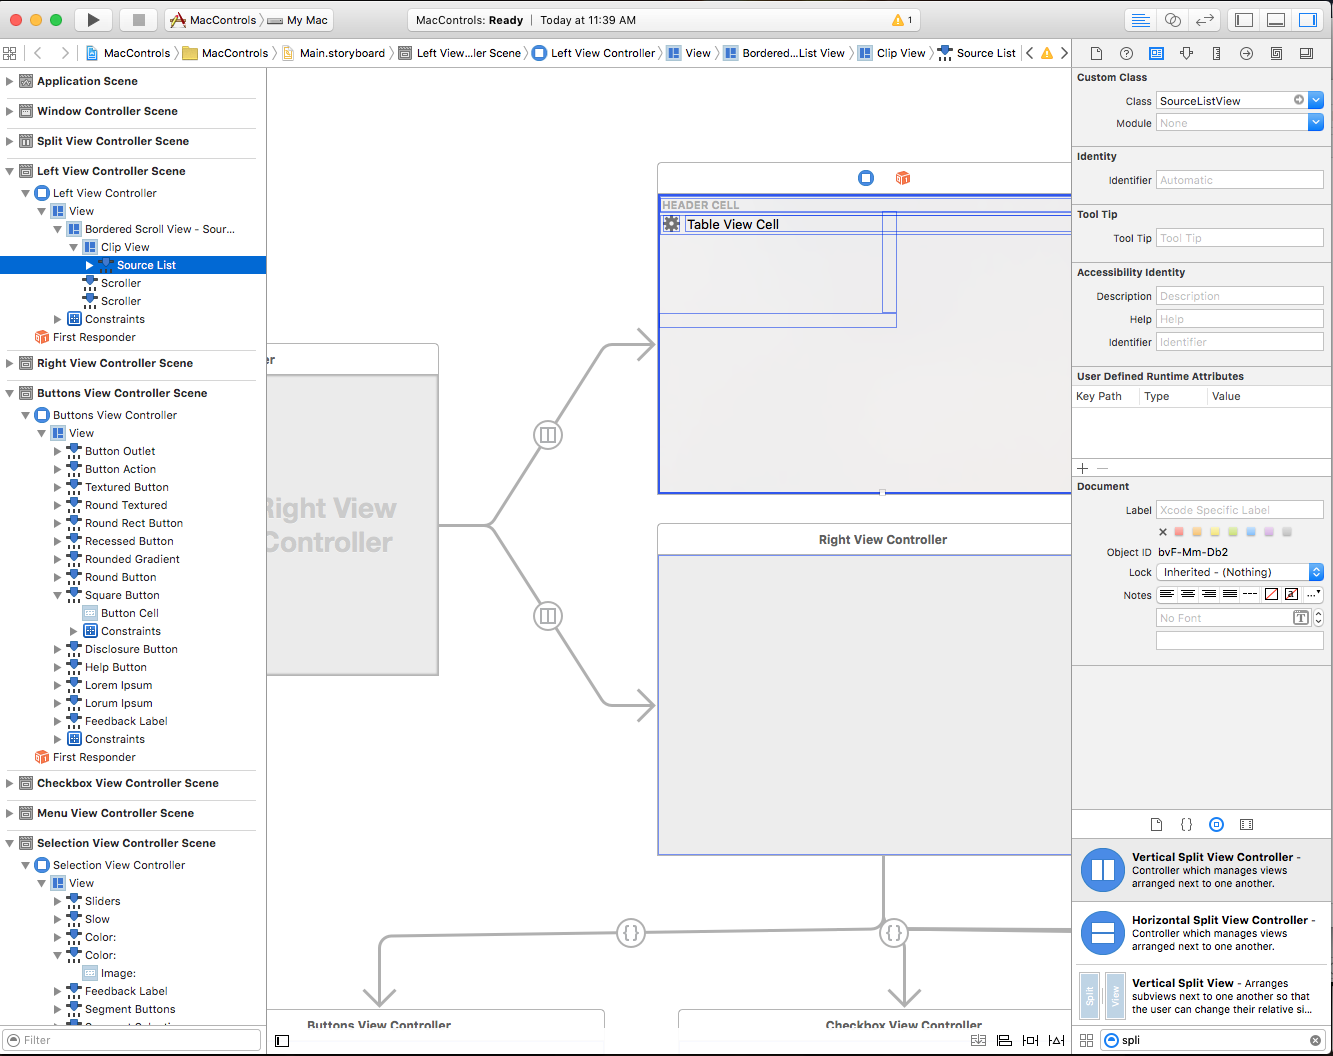Open the Connections inspector arrow icon
Viewport: 1333px width, 1056px height.
coord(1246,53)
